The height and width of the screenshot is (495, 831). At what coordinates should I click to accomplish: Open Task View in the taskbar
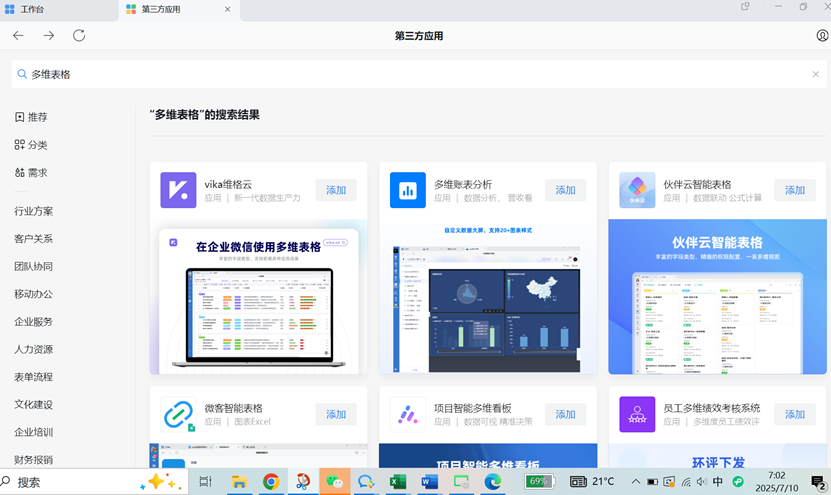[x=205, y=482]
